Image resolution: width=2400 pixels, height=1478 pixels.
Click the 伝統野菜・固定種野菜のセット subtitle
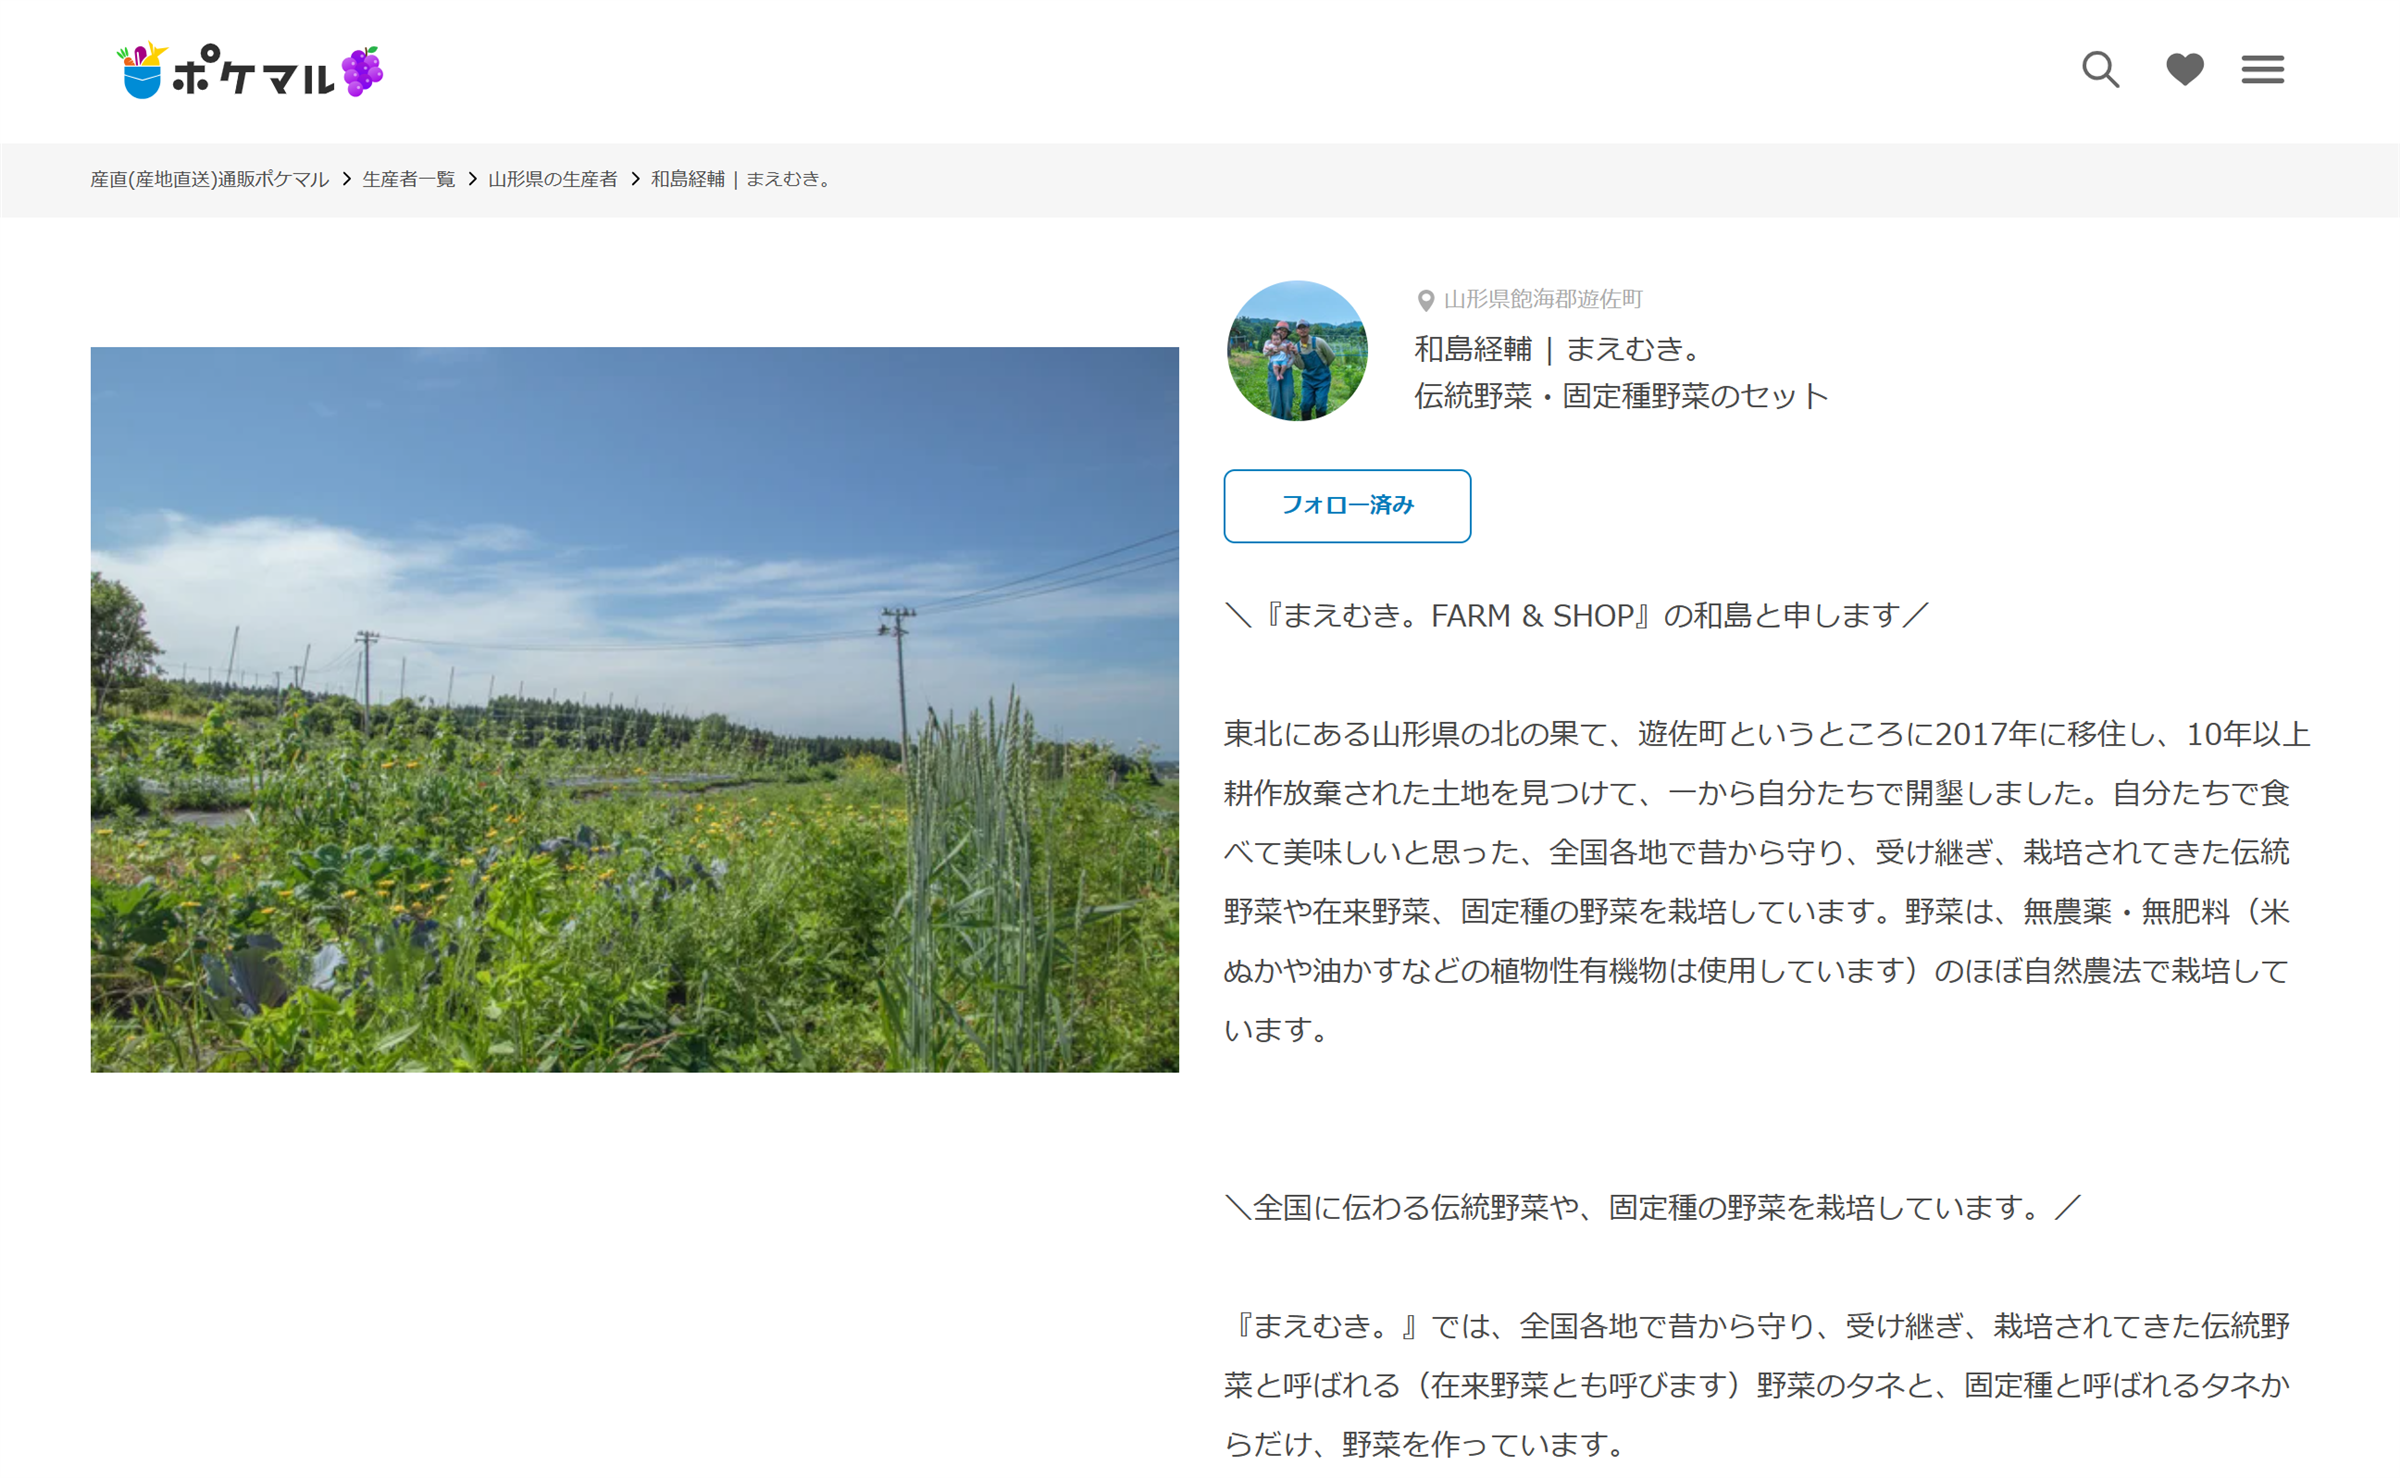tap(1621, 396)
